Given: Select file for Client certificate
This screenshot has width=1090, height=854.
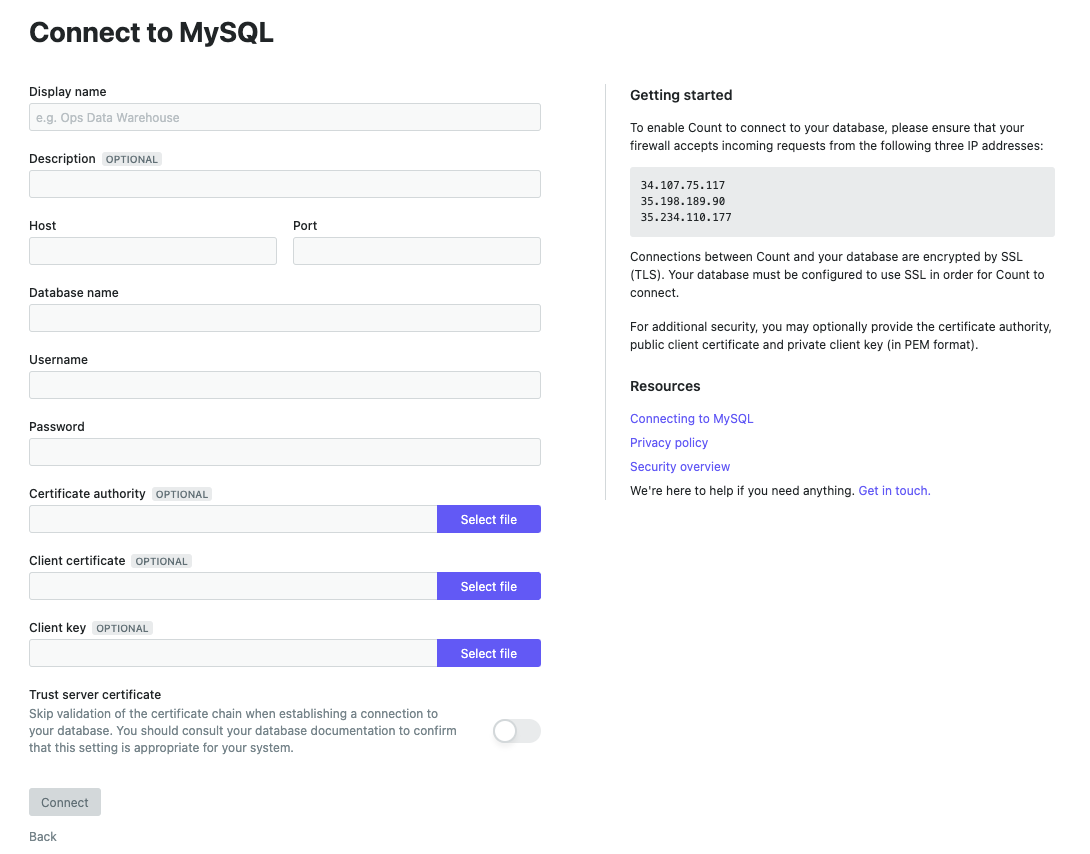Looking at the screenshot, I should pyautogui.click(x=489, y=586).
